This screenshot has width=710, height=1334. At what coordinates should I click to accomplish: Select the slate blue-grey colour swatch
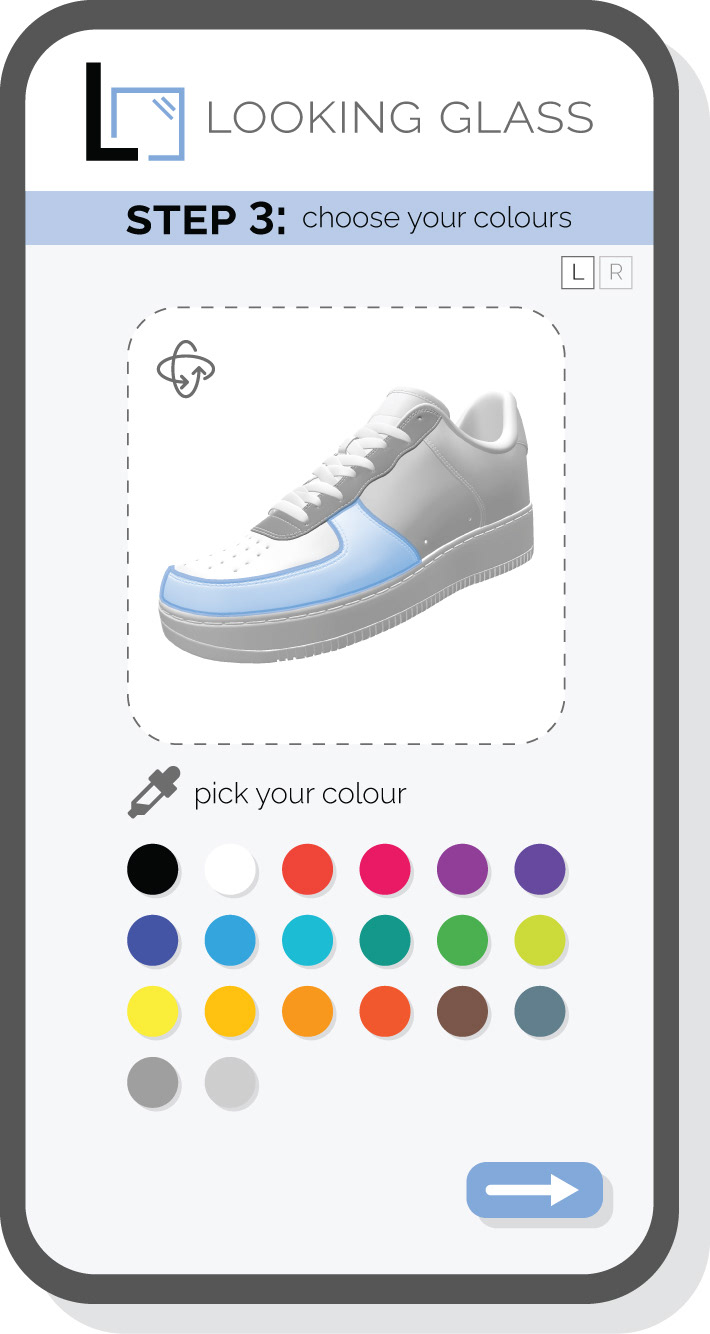point(540,1013)
